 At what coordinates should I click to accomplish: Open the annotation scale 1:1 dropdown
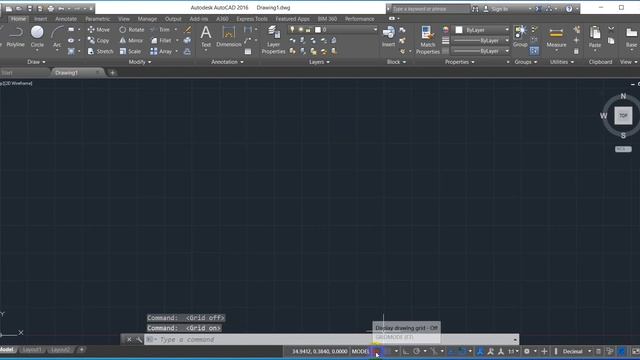[513, 351]
